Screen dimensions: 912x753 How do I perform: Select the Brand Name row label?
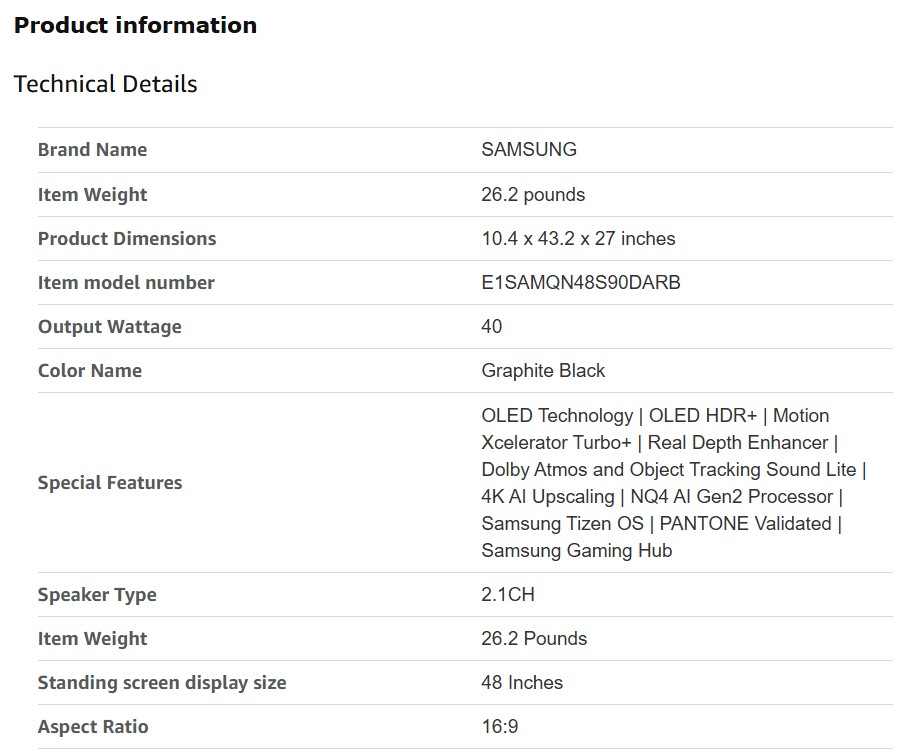[92, 150]
